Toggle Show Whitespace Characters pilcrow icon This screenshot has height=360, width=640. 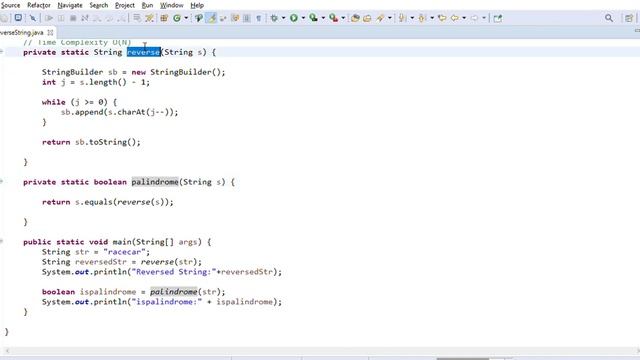(x=258, y=18)
